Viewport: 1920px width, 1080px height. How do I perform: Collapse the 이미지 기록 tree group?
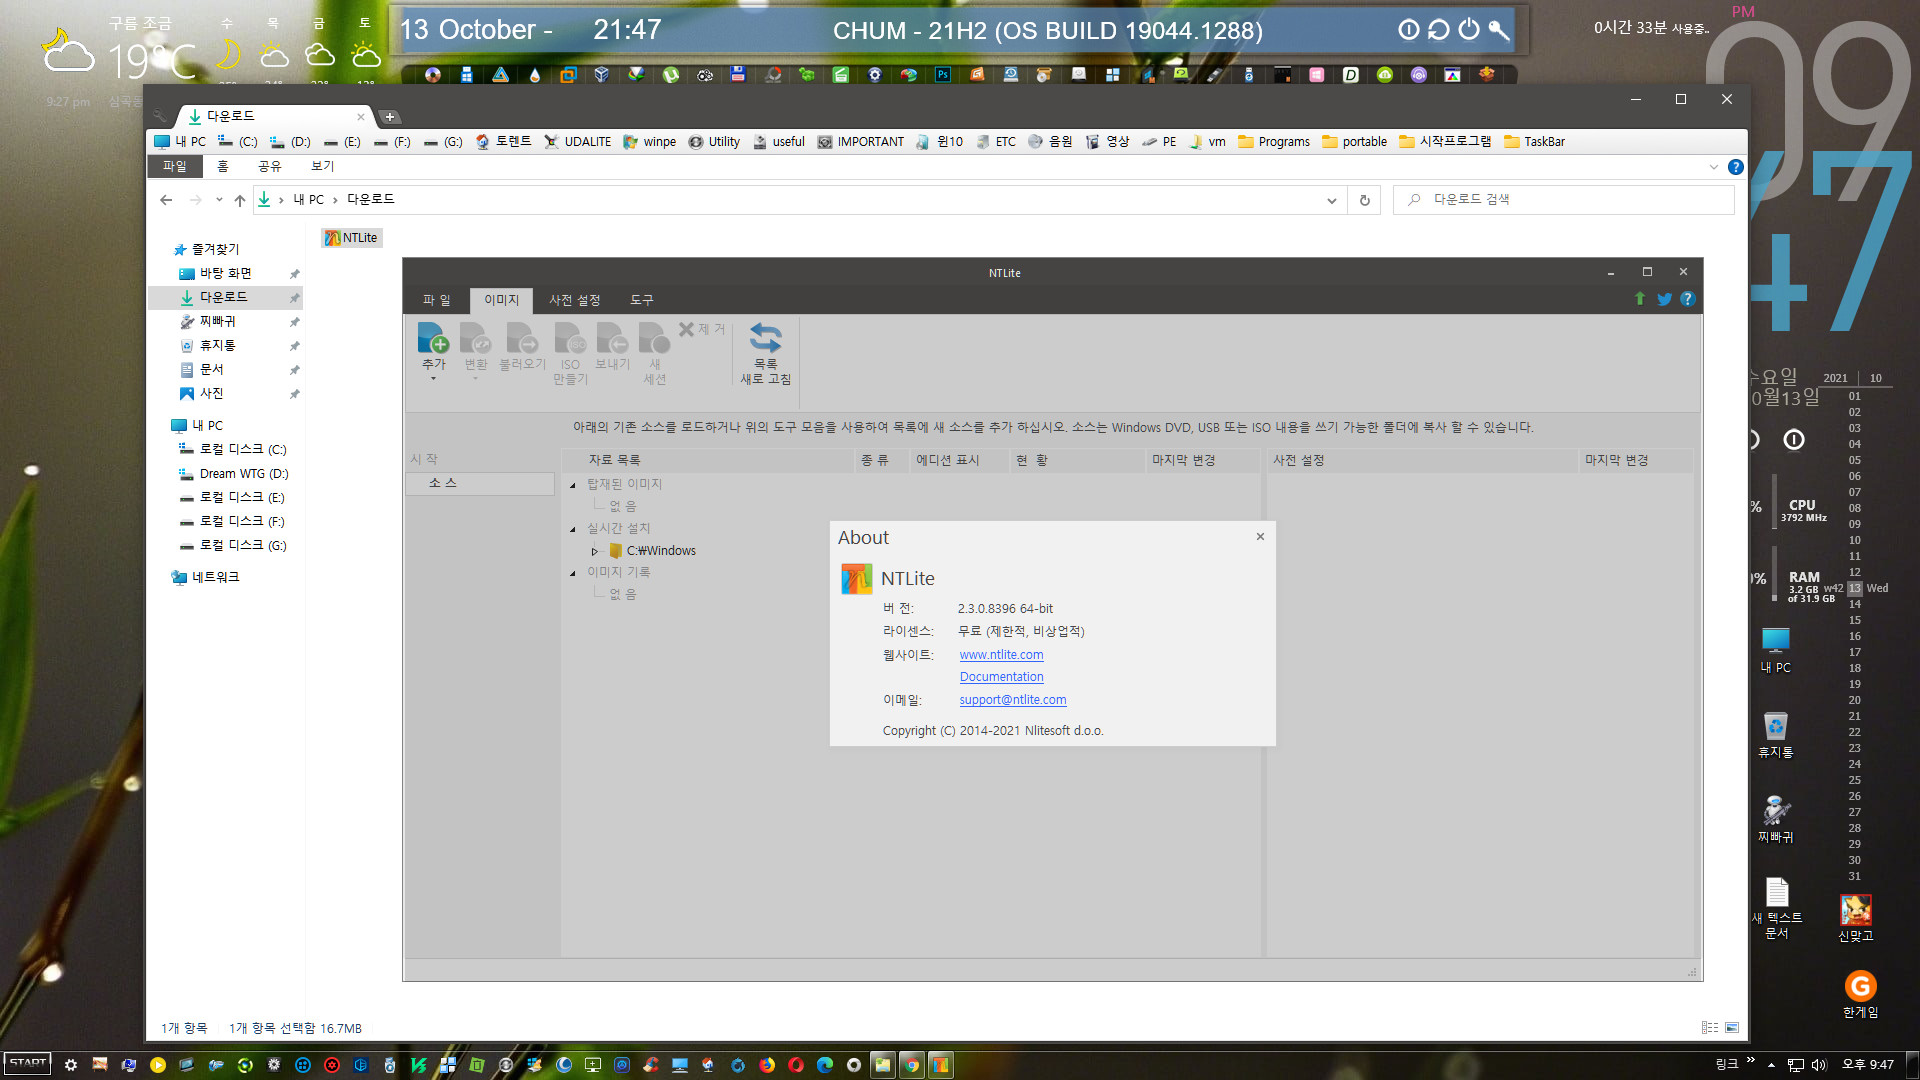(573, 573)
